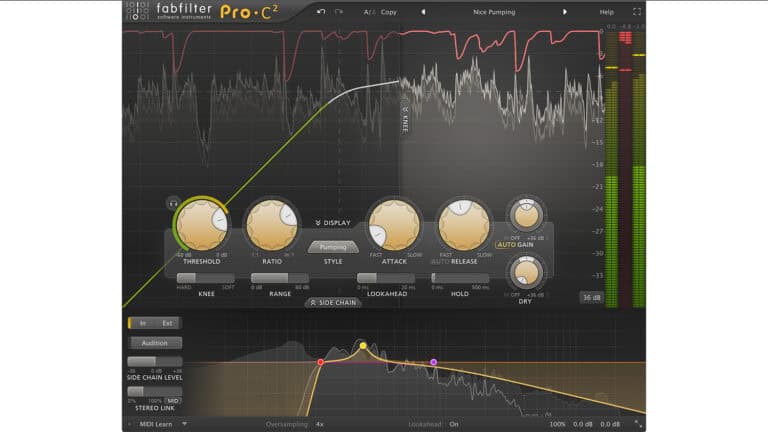Select the yellow mid filter node
Screen dimensions: 768x432
coord(363,346)
